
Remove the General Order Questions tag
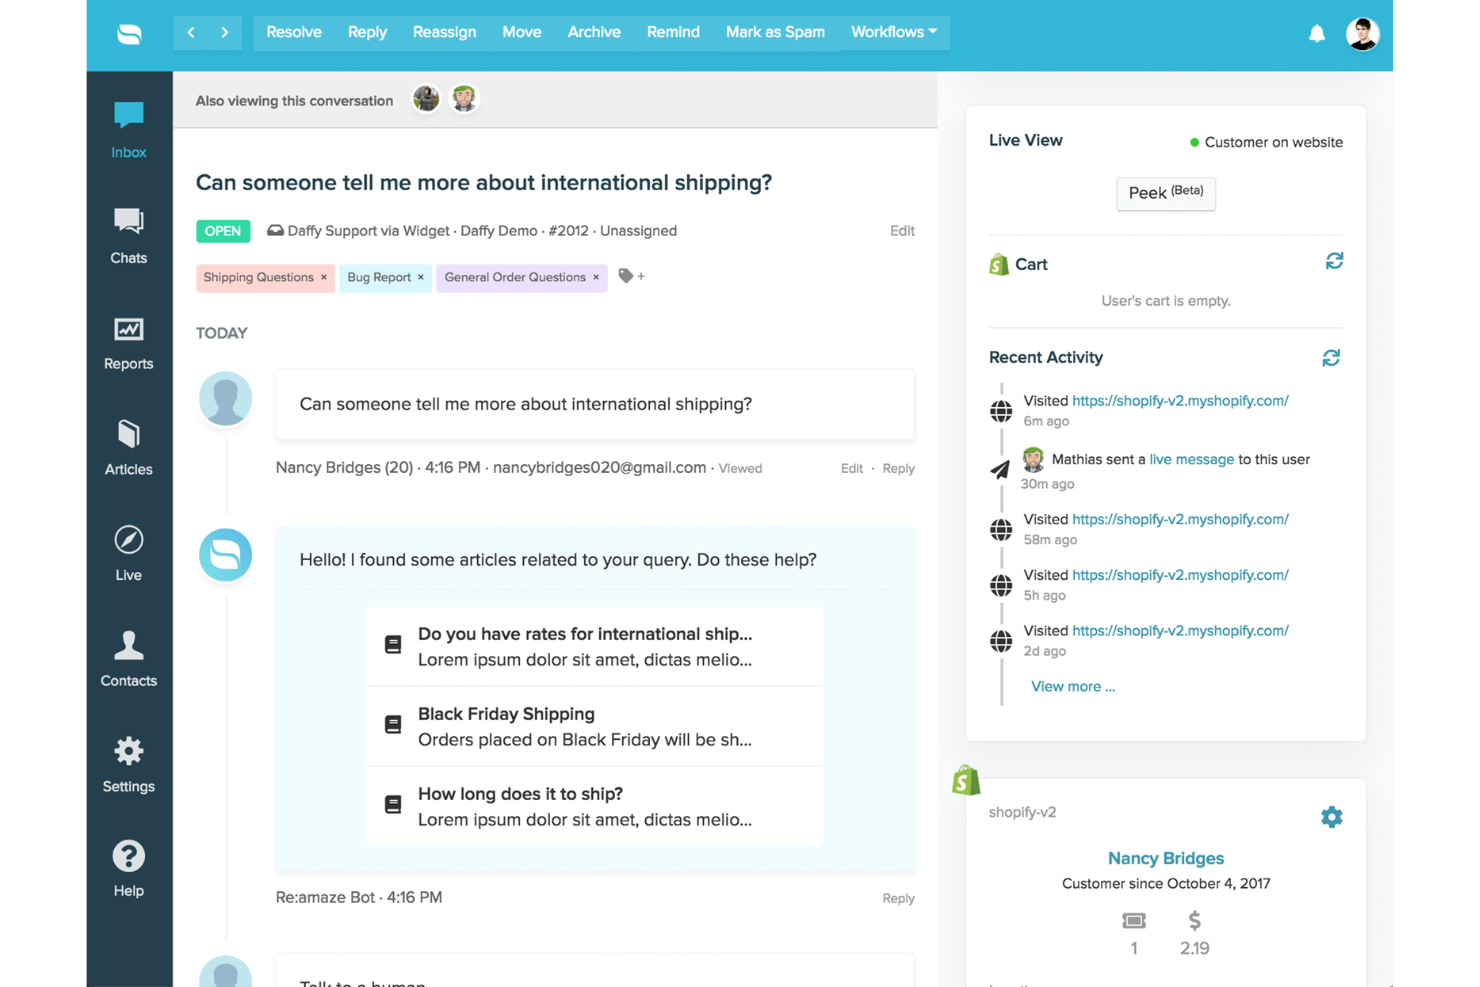pos(595,277)
